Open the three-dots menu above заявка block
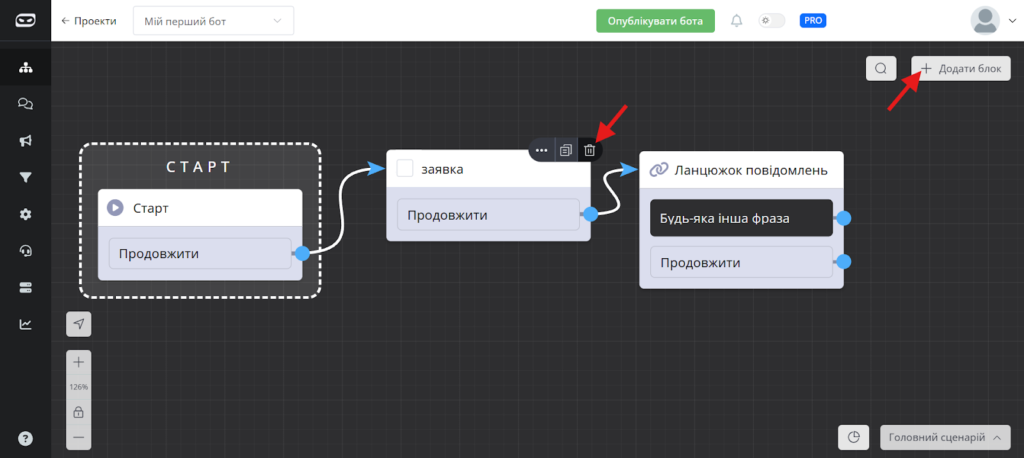Screen dimensions: 1024x458 click(542, 150)
